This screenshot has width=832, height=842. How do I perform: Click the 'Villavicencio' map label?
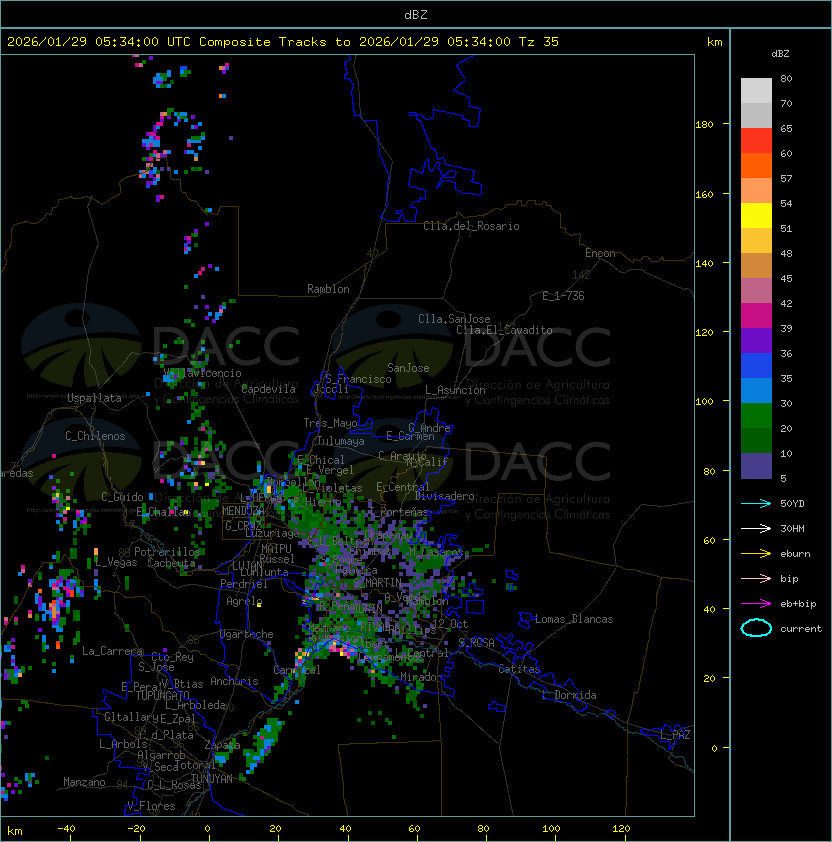[x=202, y=373]
